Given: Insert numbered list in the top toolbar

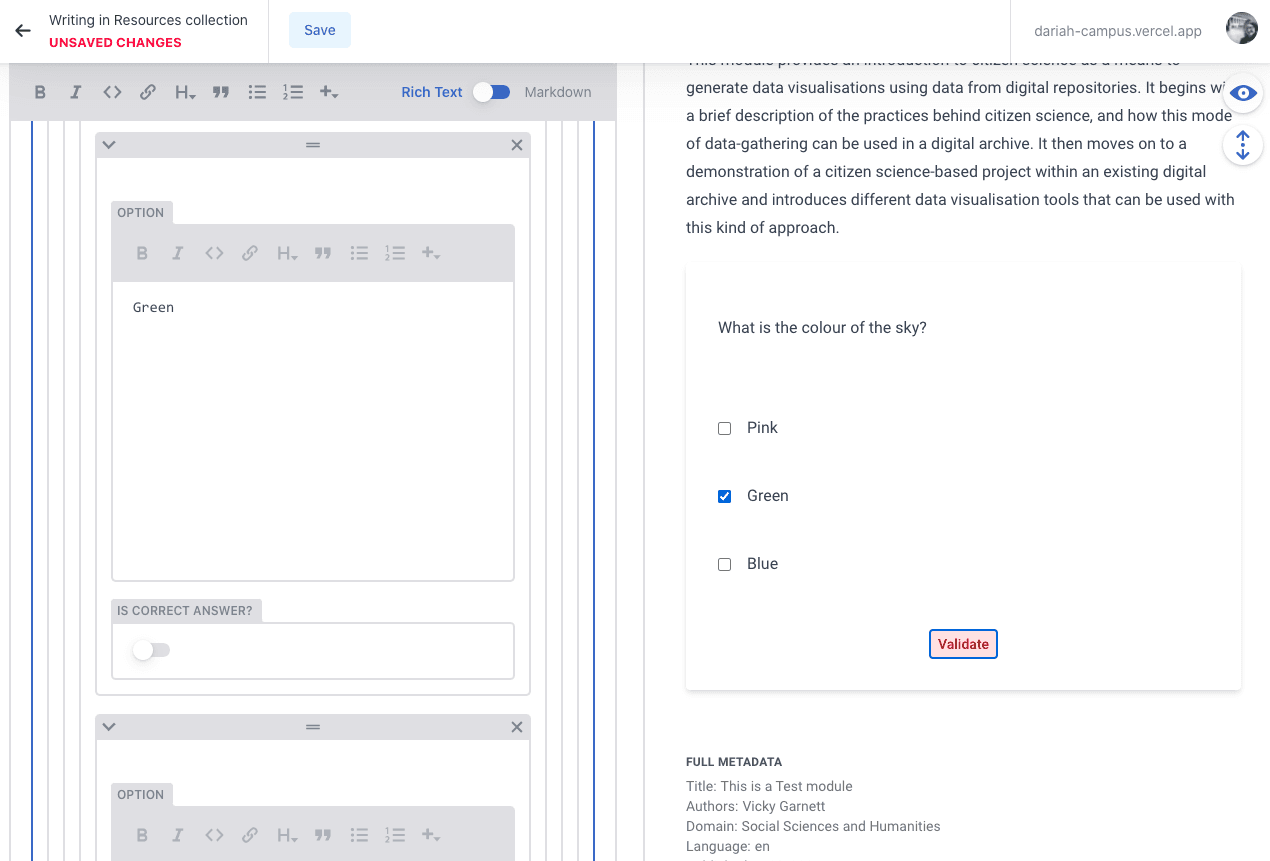Looking at the screenshot, I should (292, 92).
